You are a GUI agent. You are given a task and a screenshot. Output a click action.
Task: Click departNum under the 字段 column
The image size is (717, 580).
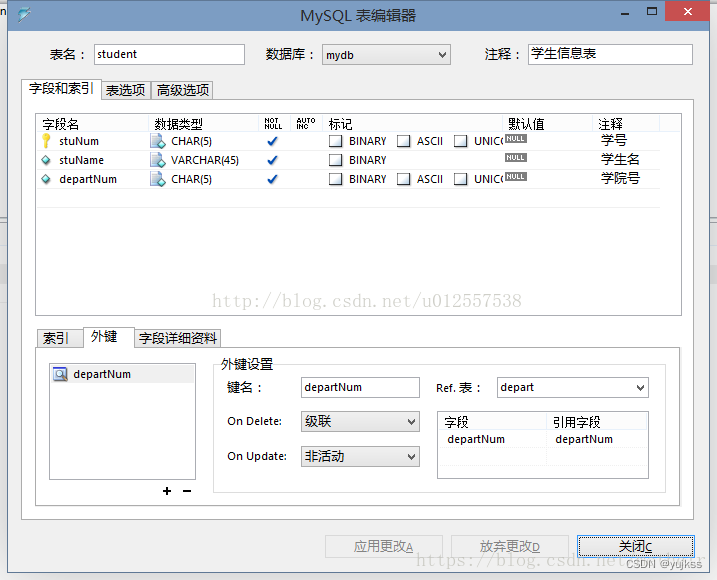[476, 439]
